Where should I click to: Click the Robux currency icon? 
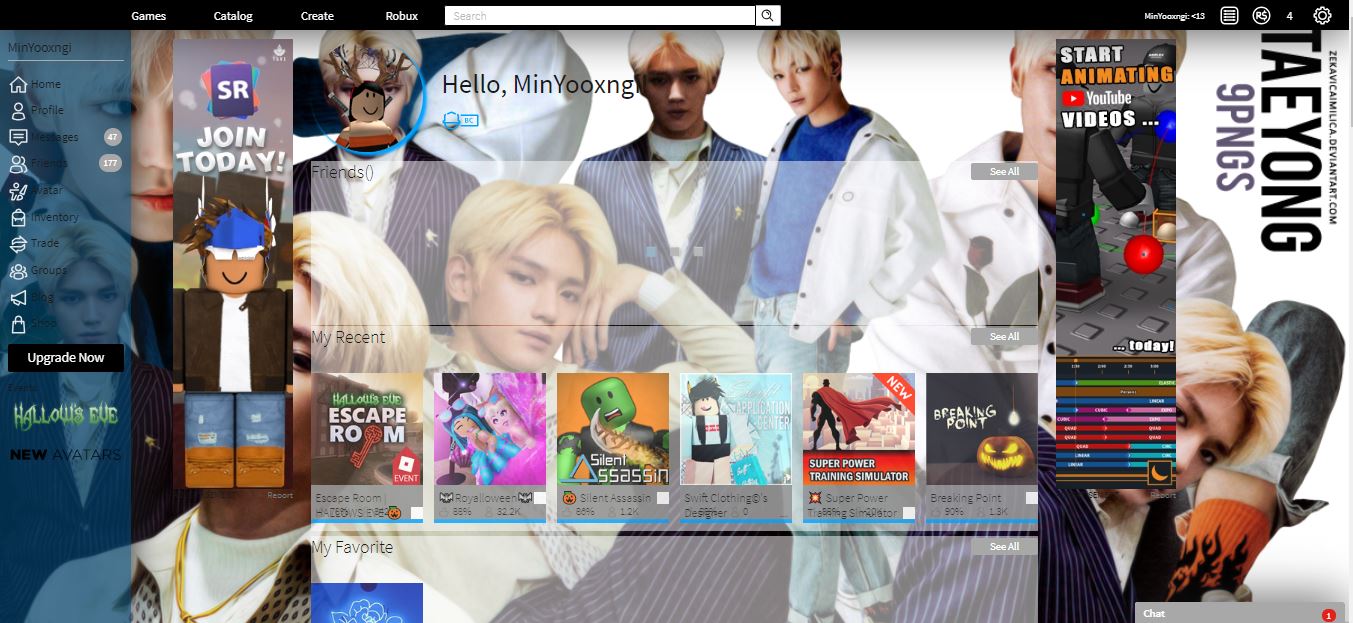click(x=1262, y=15)
